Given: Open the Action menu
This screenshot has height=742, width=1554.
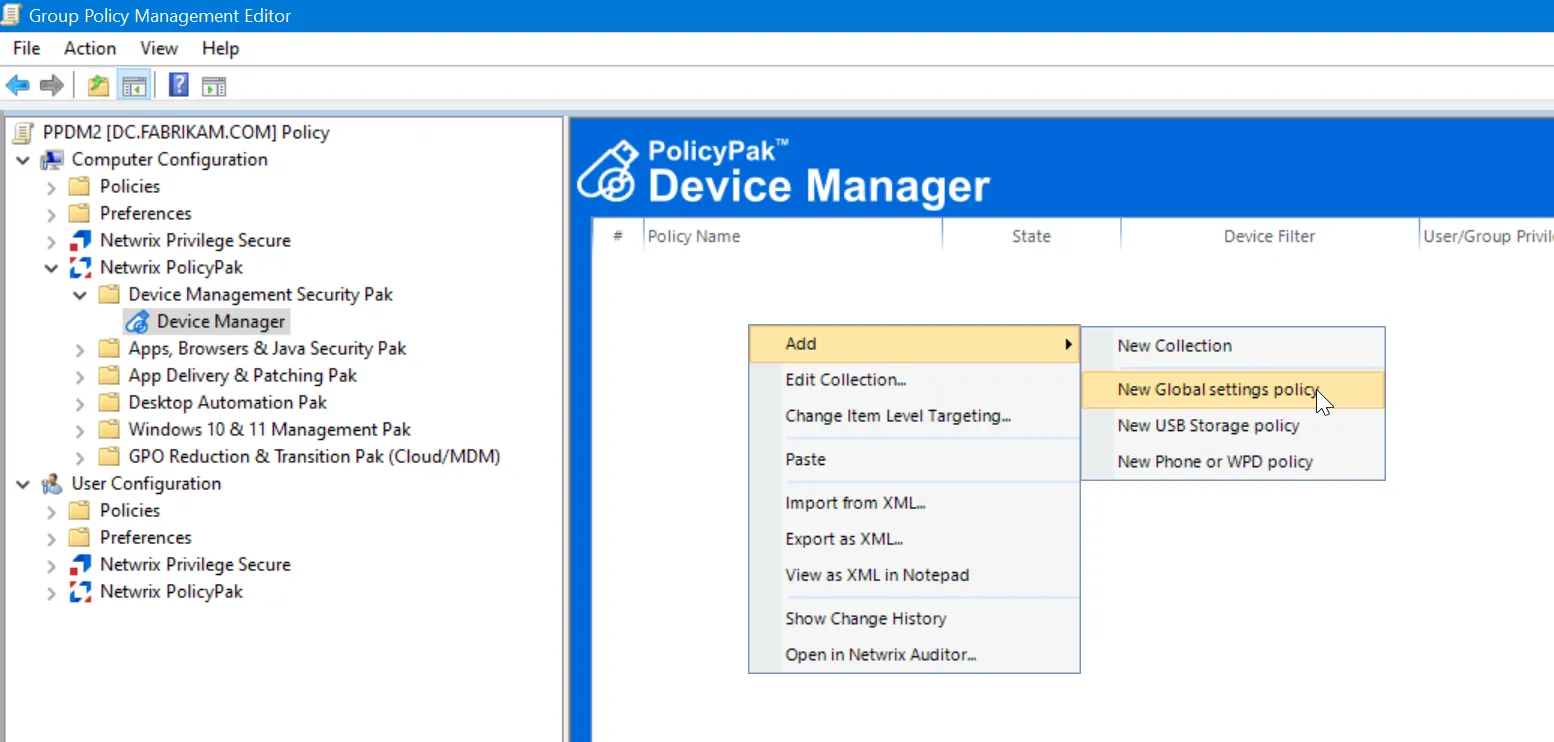Looking at the screenshot, I should coord(90,48).
